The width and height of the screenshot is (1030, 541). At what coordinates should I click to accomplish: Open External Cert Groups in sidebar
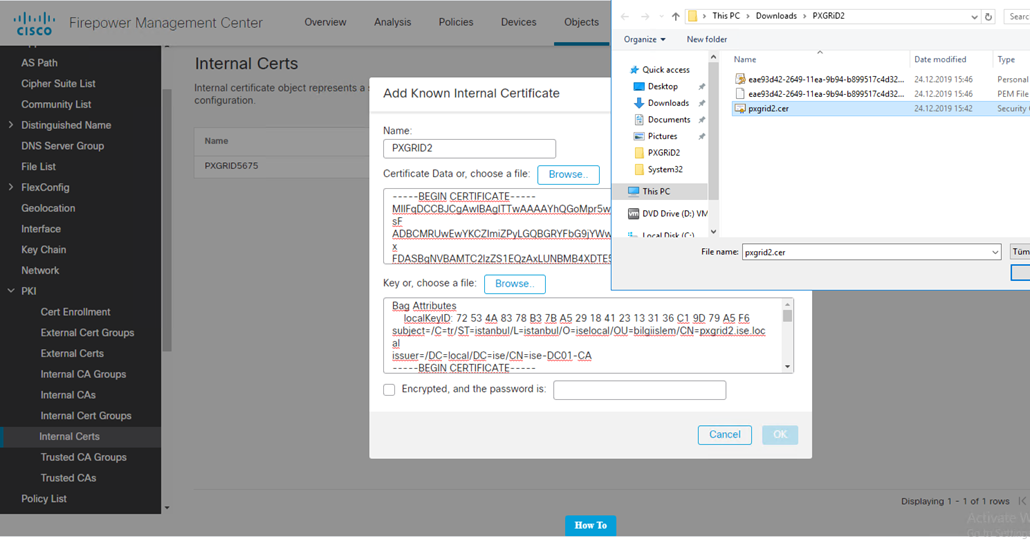87,333
